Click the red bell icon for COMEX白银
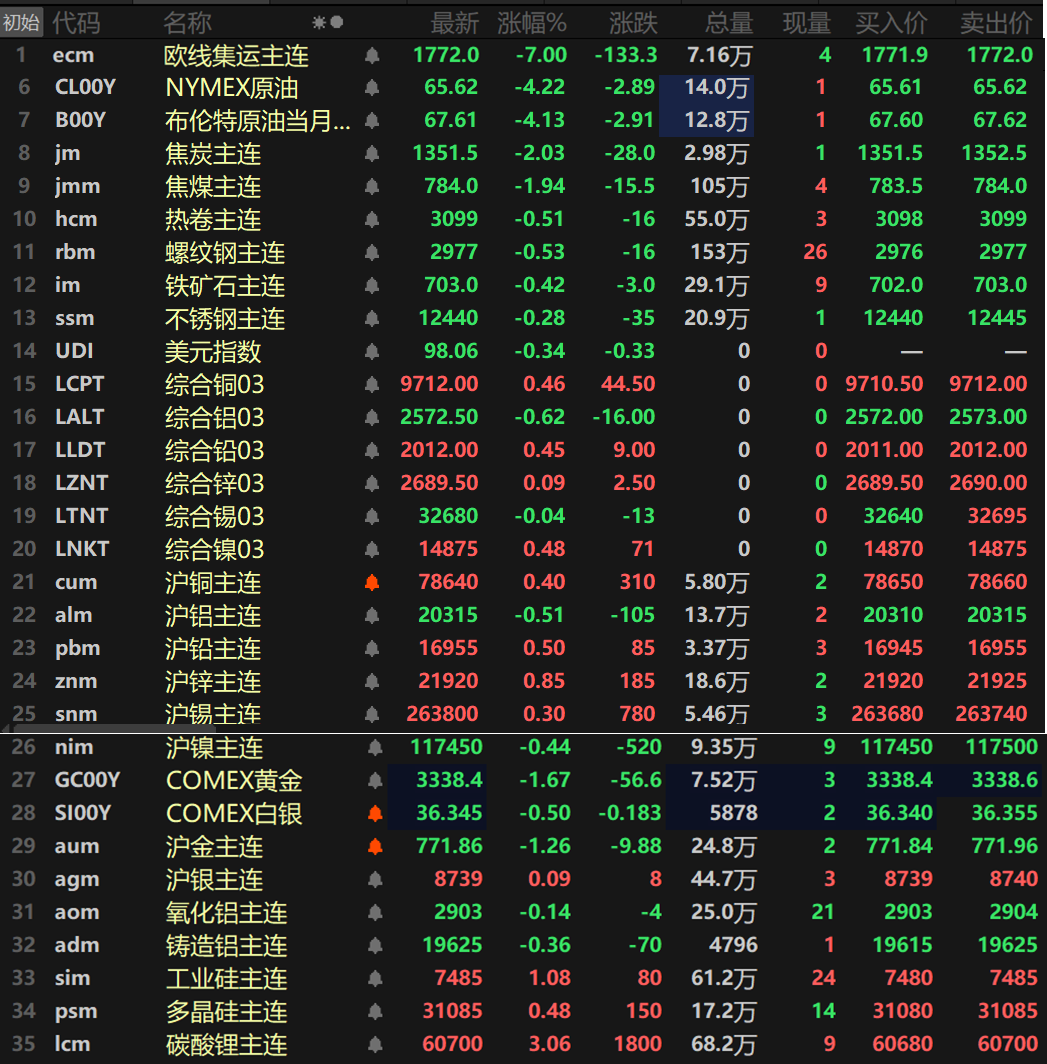This screenshot has height=1064, width=1047. pyautogui.click(x=375, y=813)
